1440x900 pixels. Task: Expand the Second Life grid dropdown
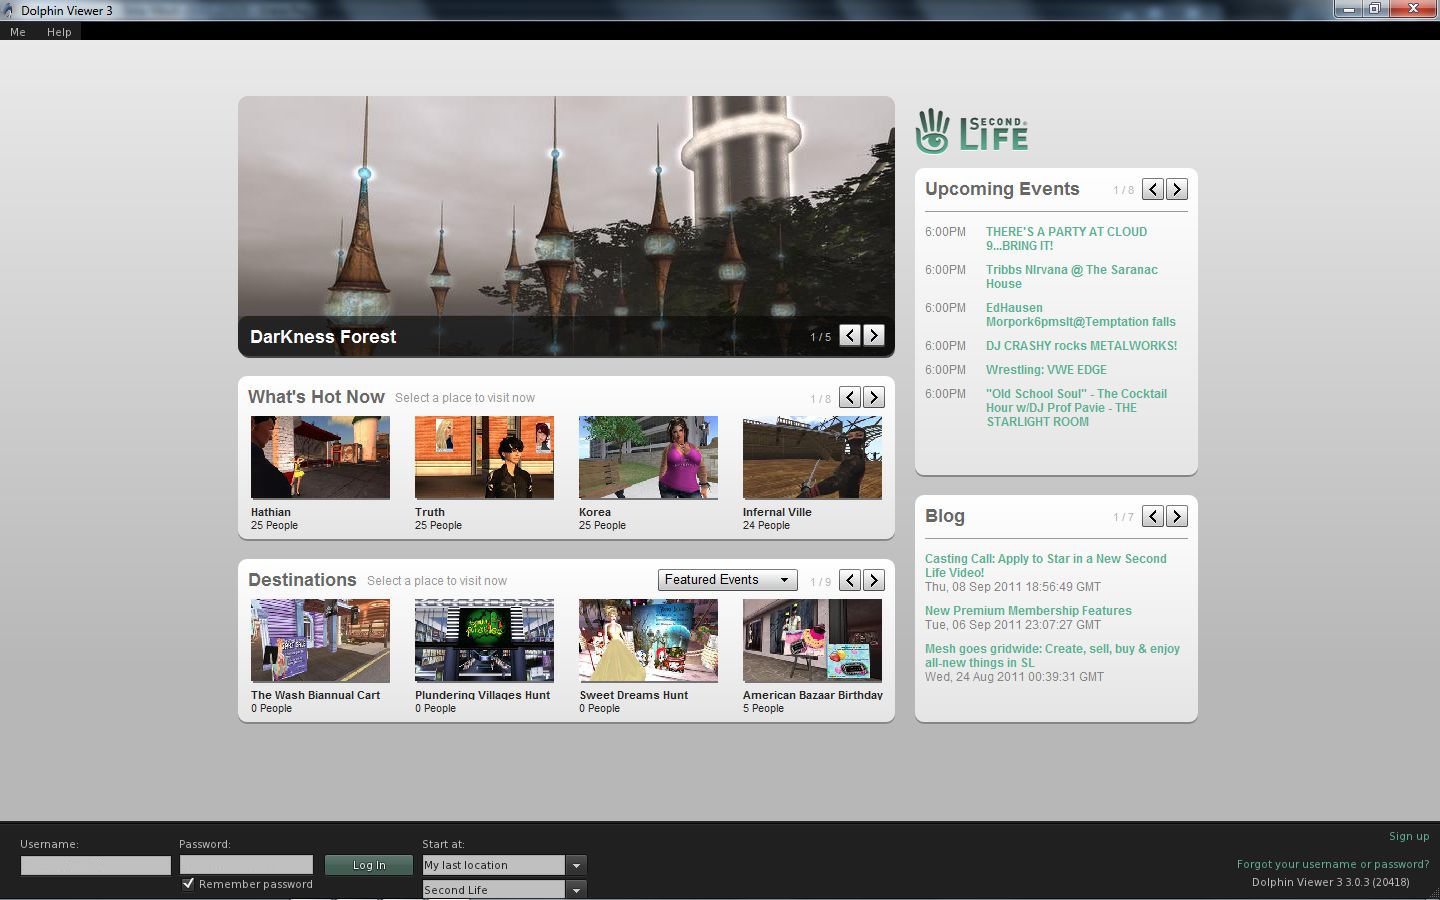tap(576, 889)
